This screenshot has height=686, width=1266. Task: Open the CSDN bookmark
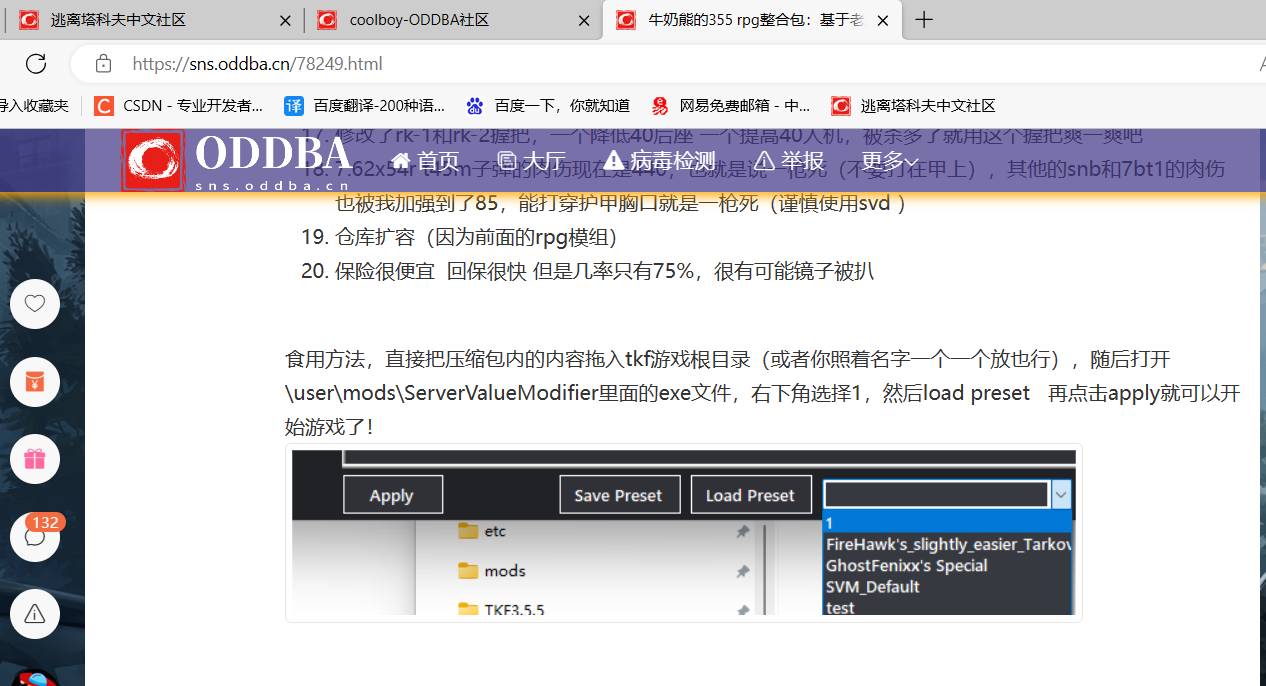(179, 105)
